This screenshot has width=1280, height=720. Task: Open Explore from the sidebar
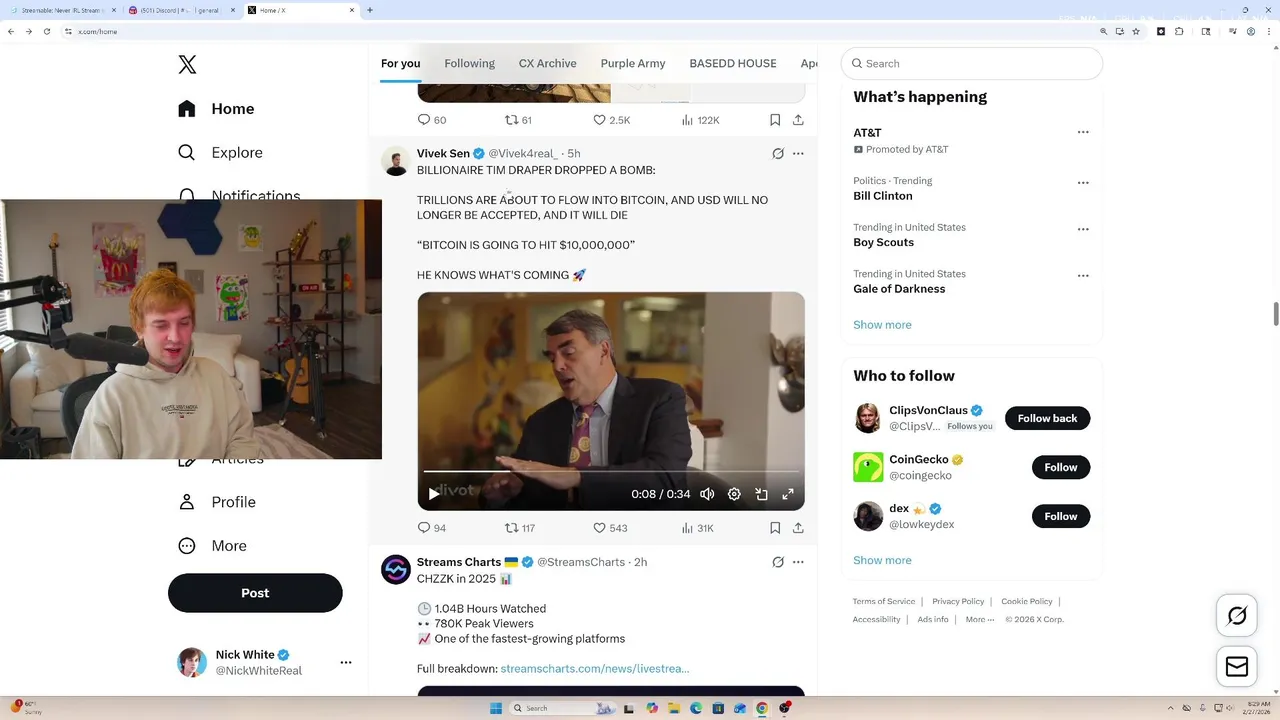pos(220,153)
